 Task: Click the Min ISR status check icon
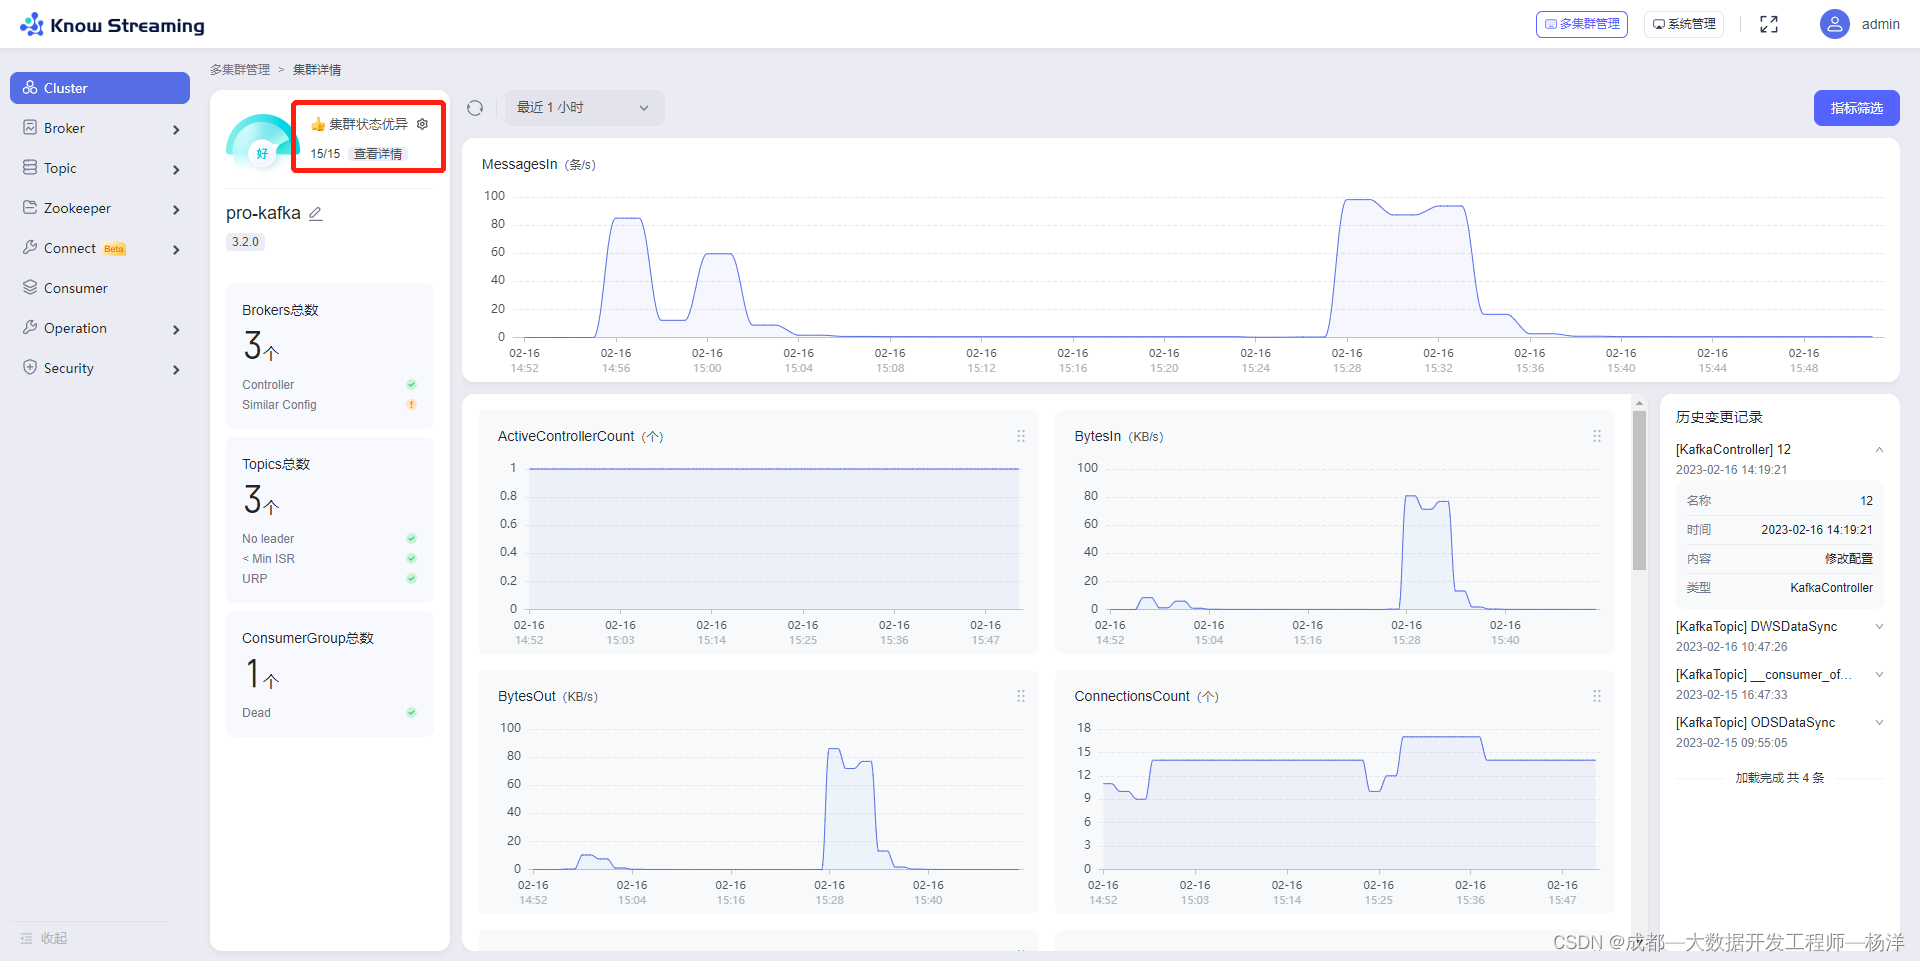click(411, 559)
